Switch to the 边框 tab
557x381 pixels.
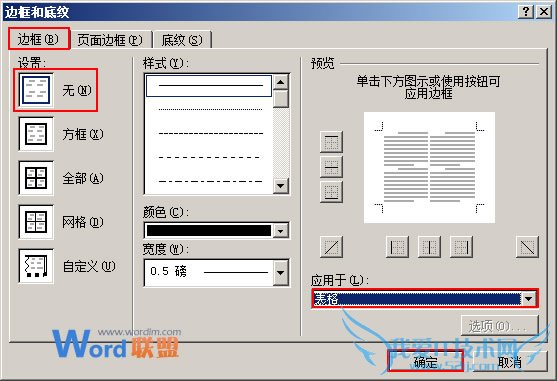click(38, 39)
